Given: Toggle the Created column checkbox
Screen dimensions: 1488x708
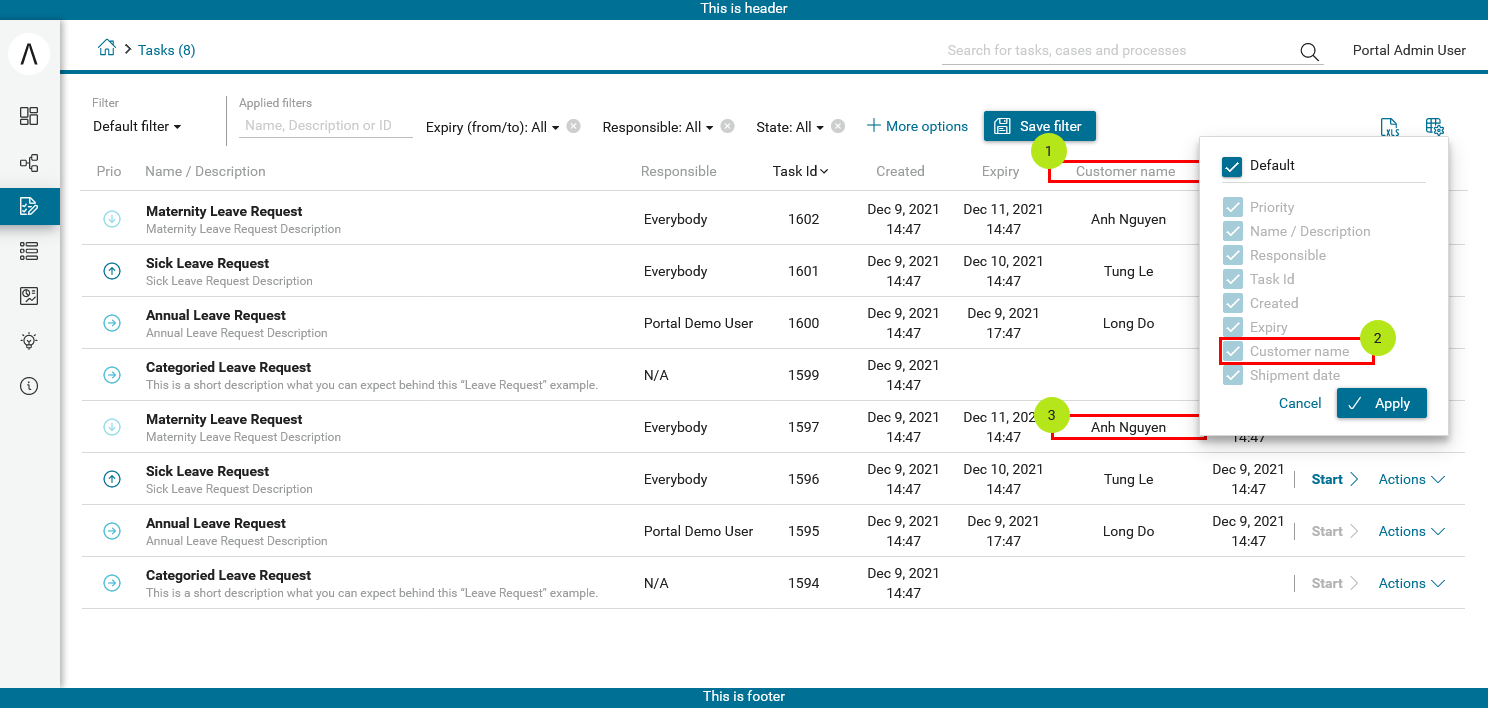Looking at the screenshot, I should click(1232, 303).
